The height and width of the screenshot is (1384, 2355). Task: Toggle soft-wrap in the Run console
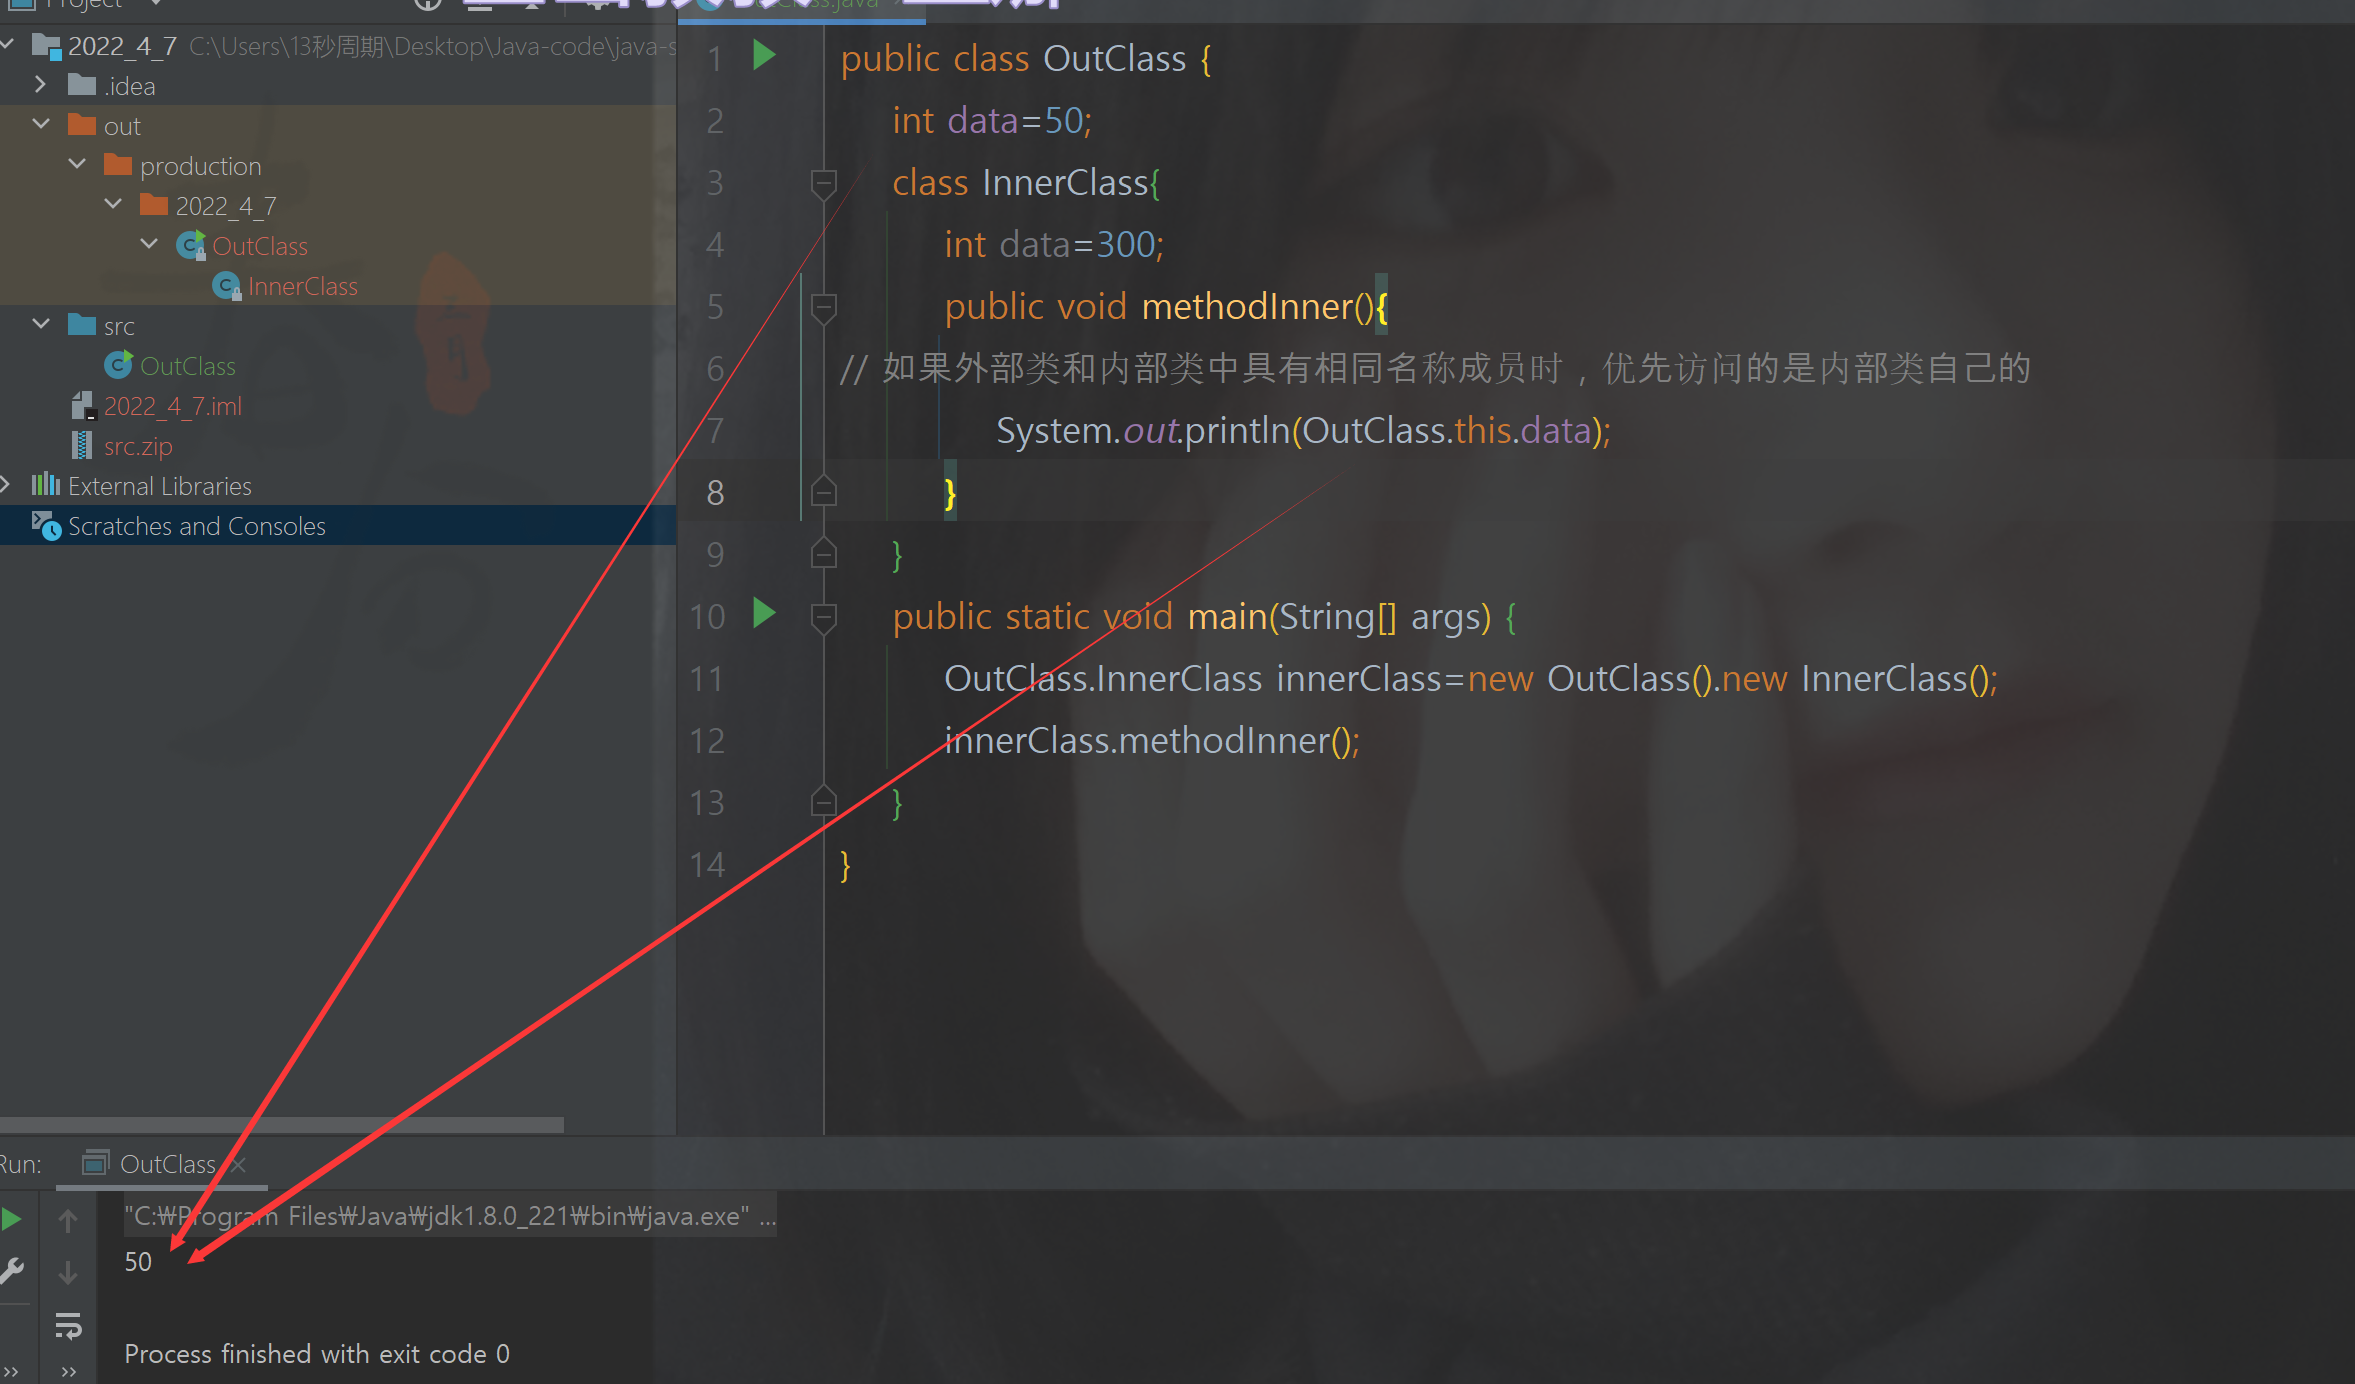pyautogui.click(x=68, y=1326)
